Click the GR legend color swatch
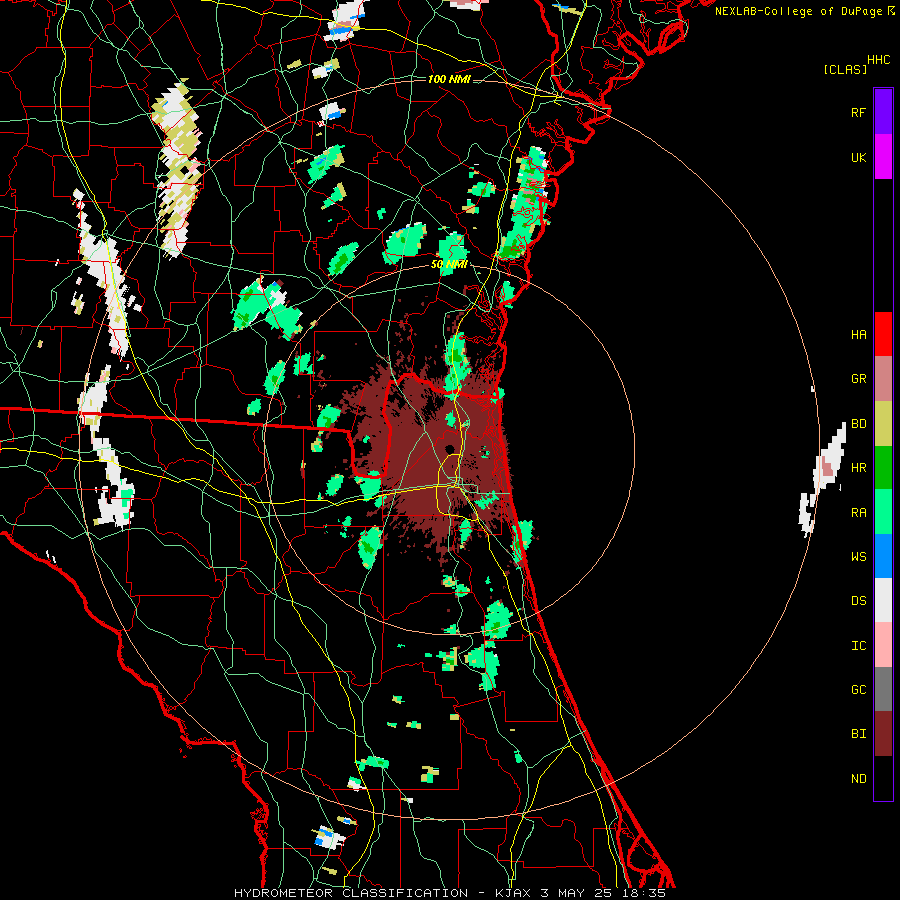 click(x=883, y=379)
